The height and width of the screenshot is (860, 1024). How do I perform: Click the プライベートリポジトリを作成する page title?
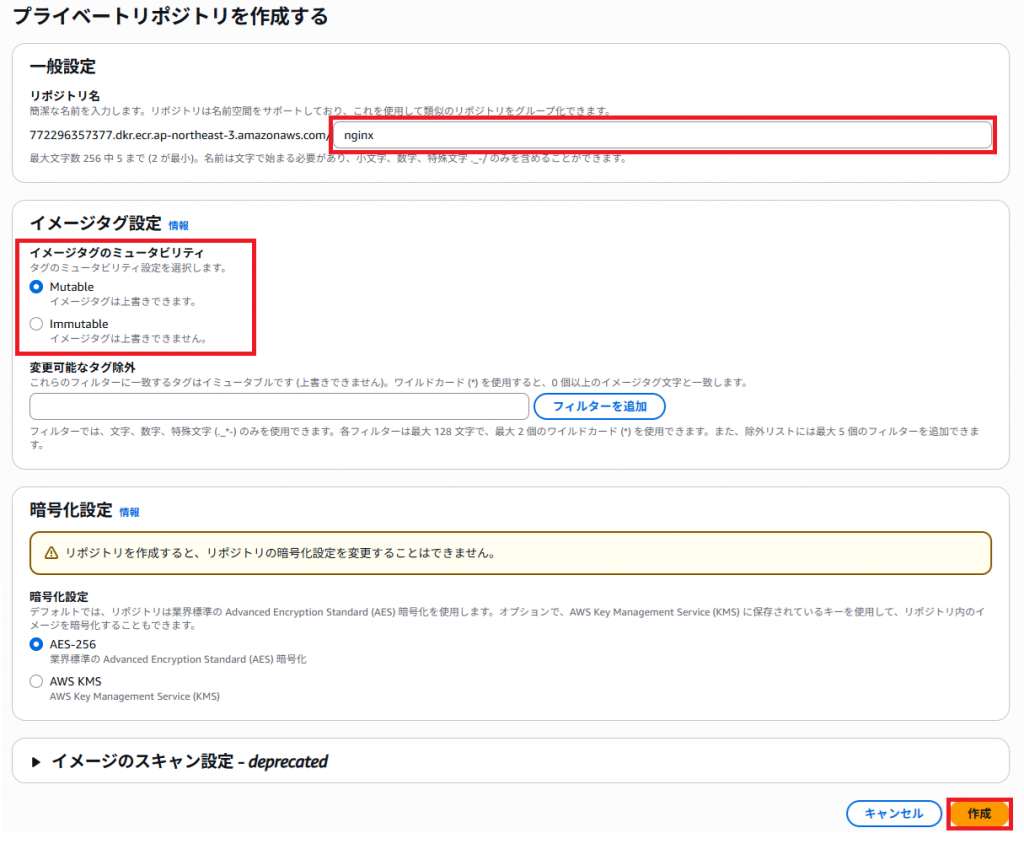click(170, 17)
